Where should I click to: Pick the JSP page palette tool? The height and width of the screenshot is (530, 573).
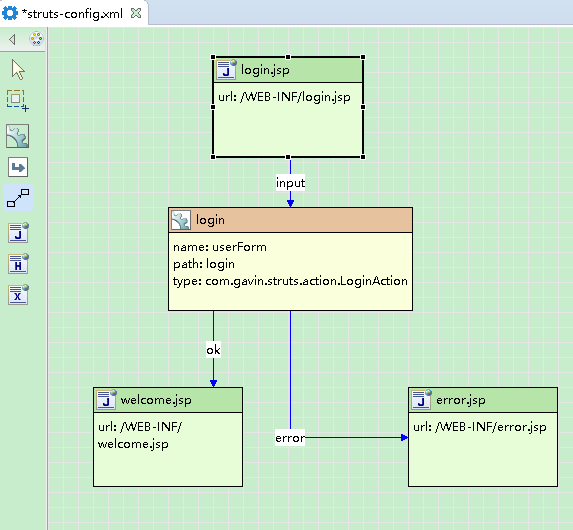(x=18, y=232)
